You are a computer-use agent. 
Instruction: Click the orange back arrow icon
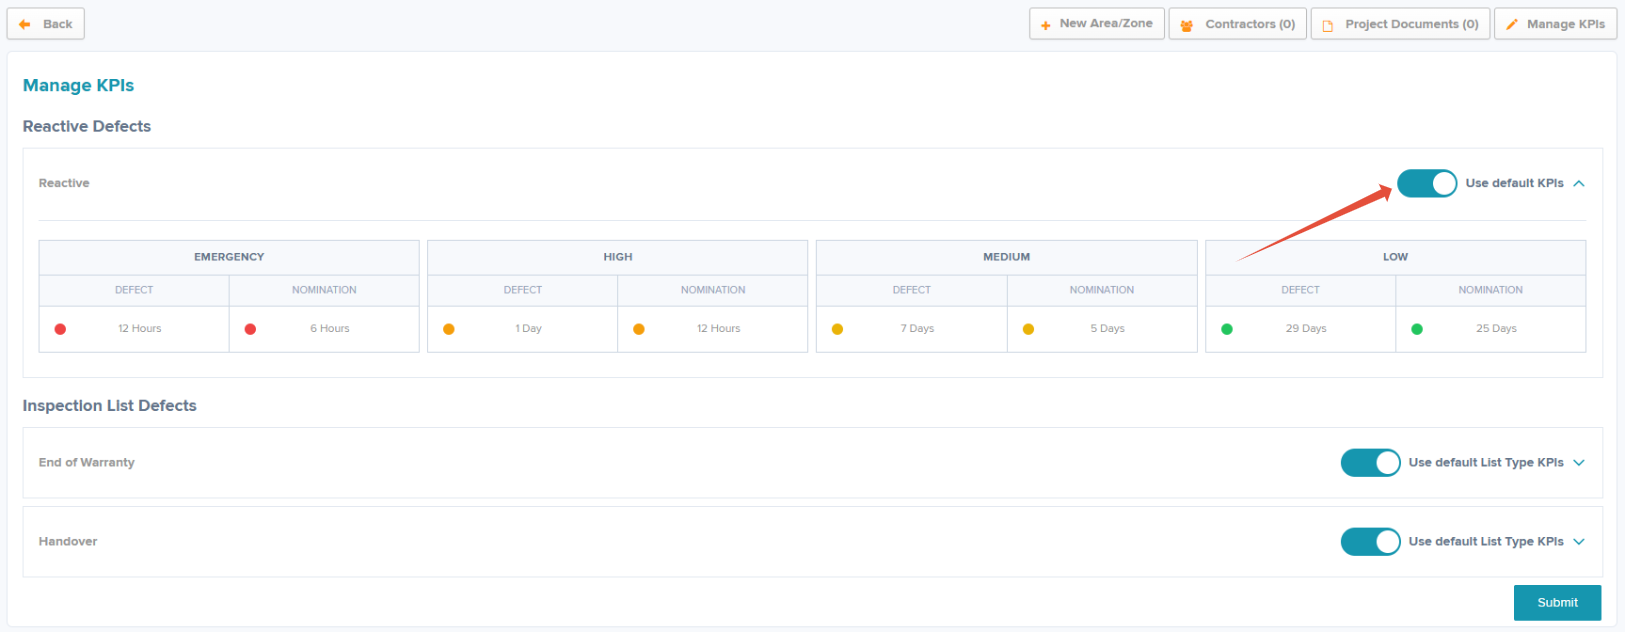tap(25, 24)
